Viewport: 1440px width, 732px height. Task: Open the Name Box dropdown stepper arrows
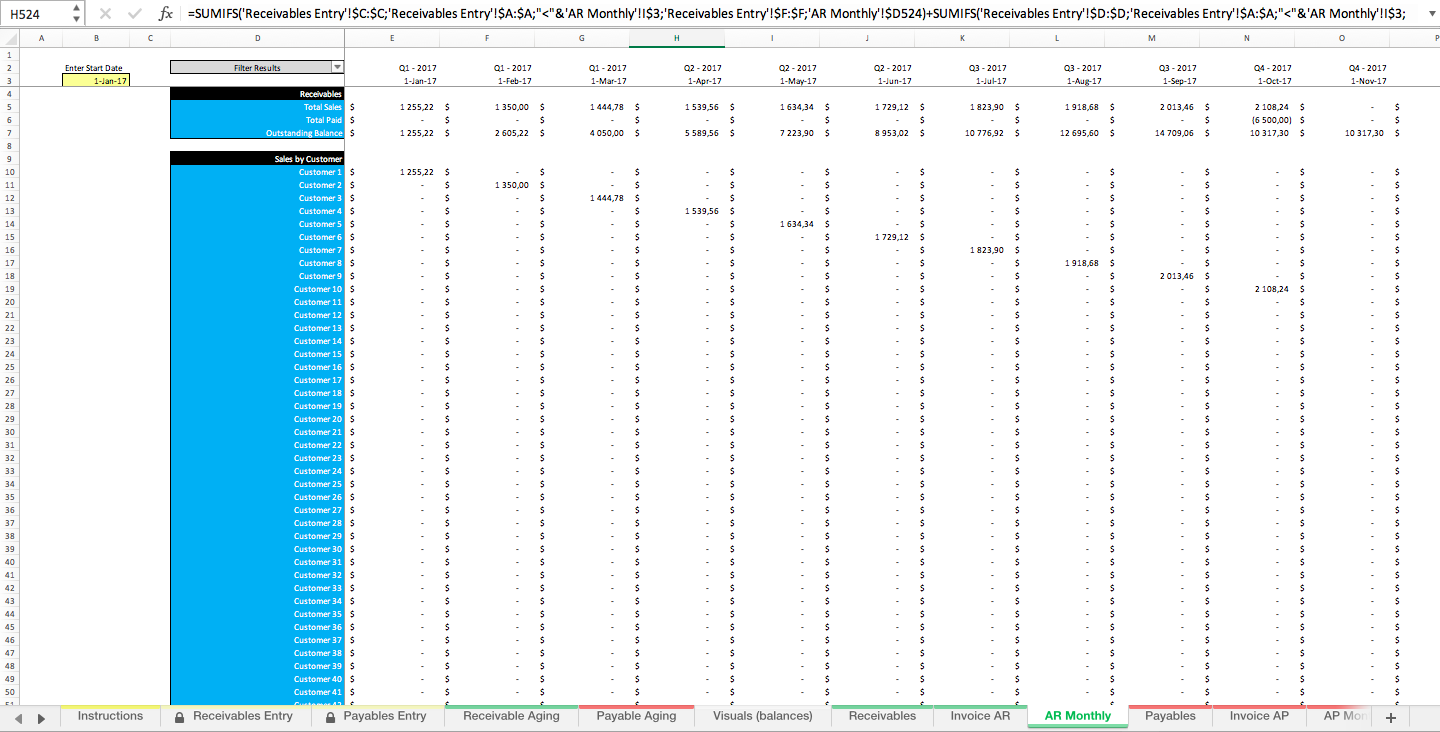coord(77,14)
